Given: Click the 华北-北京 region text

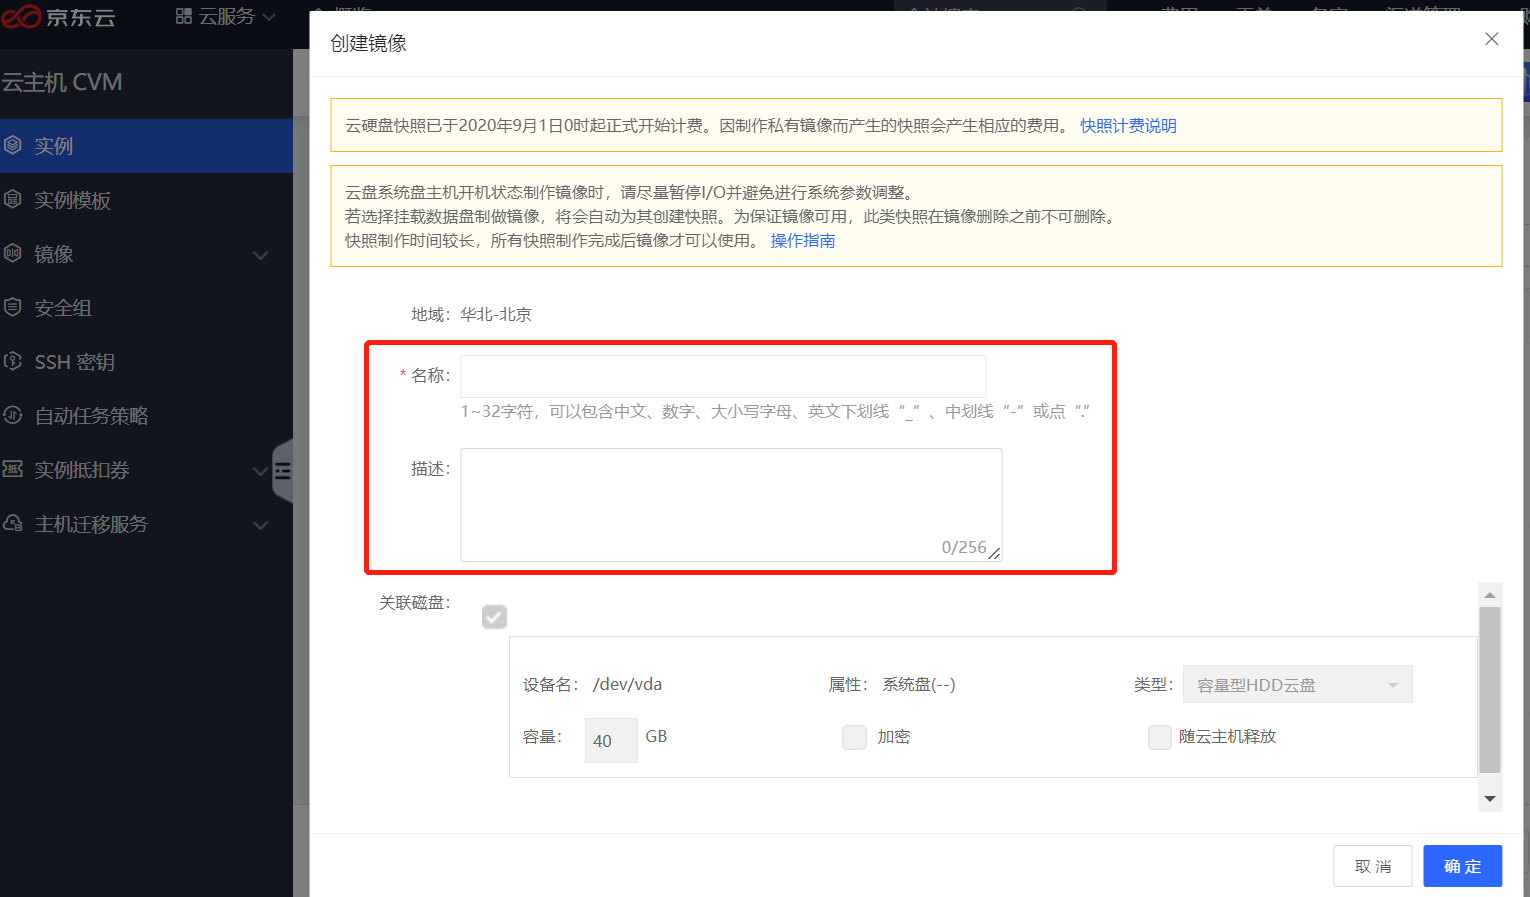Looking at the screenshot, I should pyautogui.click(x=496, y=315).
